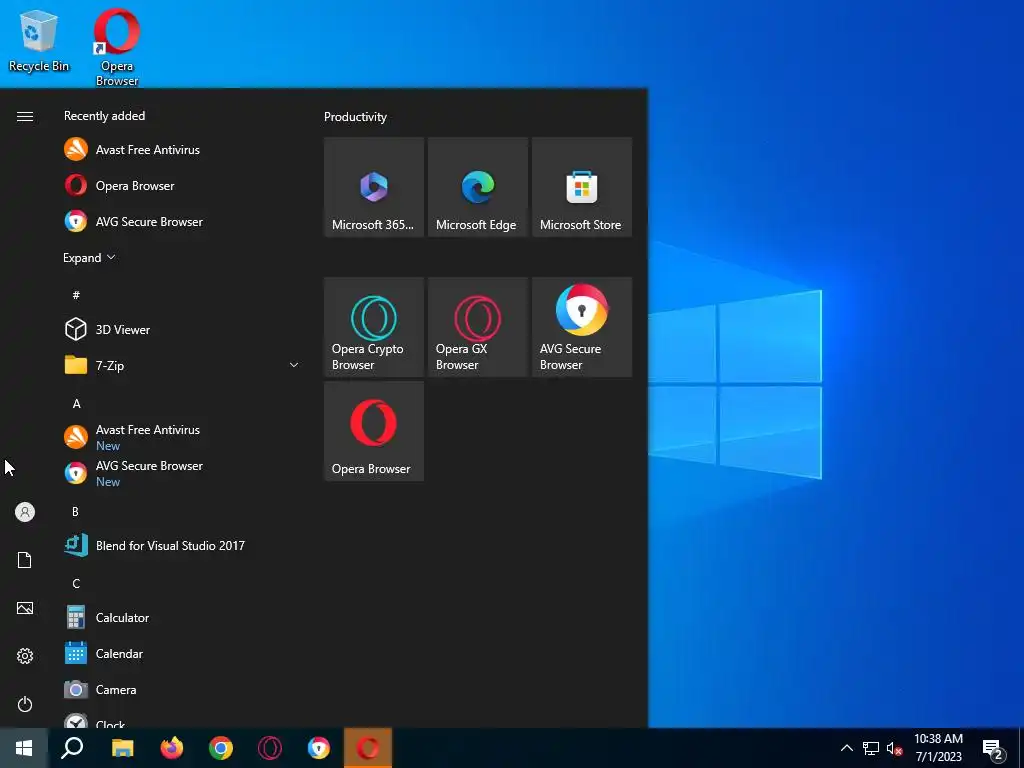The width and height of the screenshot is (1024, 768).
Task: Launch Google Chrome from taskbar
Action: point(221,748)
